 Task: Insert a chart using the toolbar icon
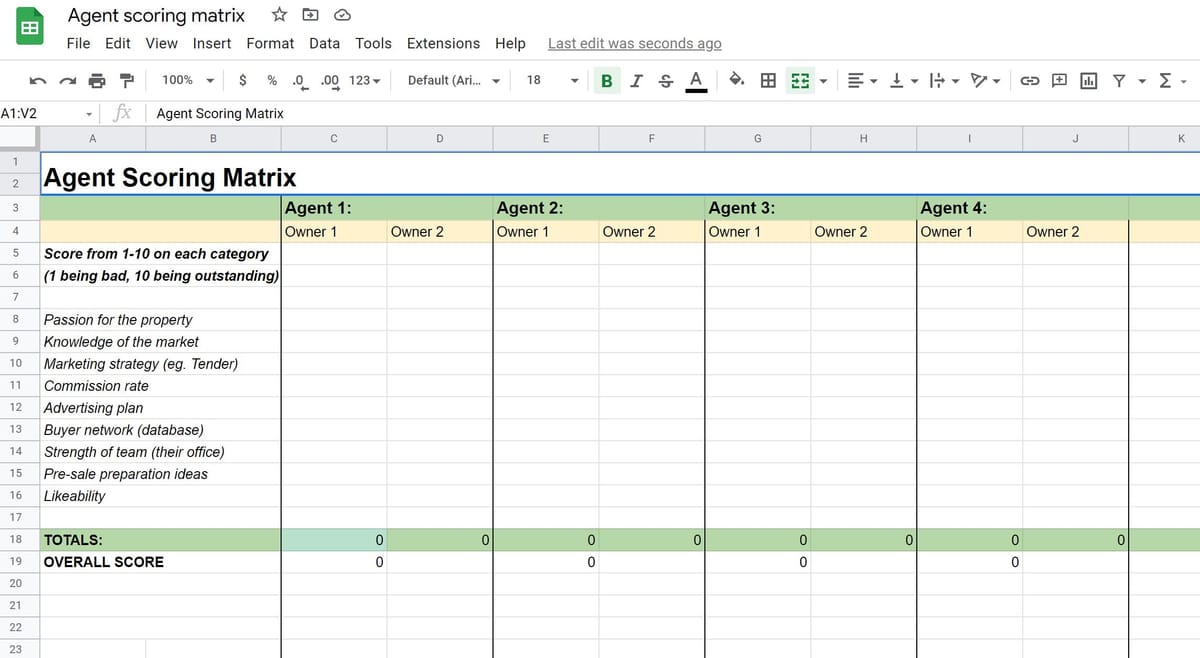pos(1089,80)
